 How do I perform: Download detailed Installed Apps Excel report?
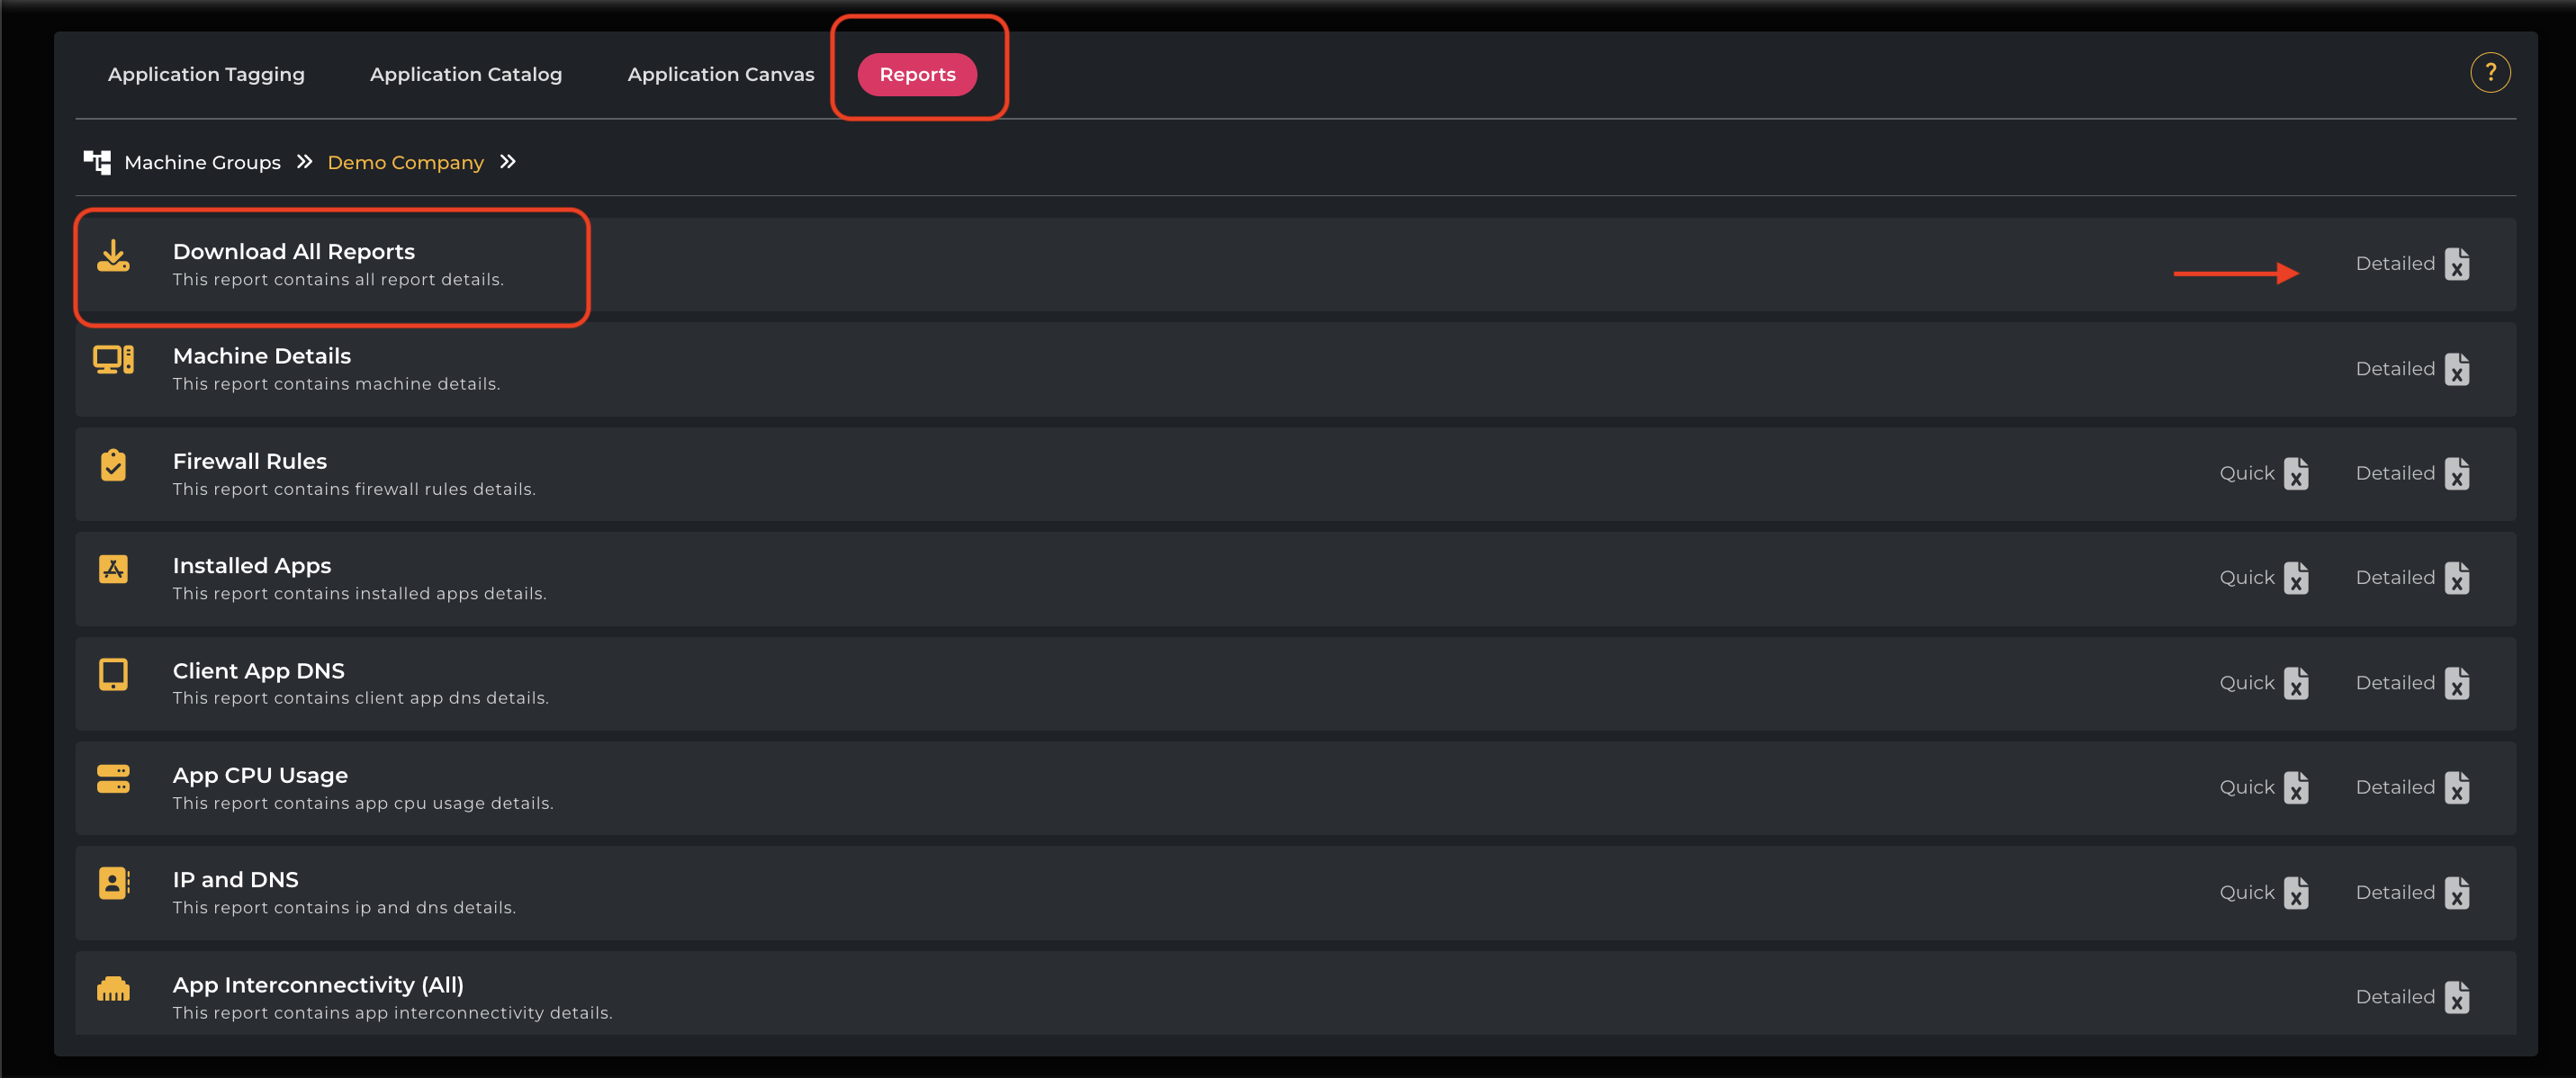2456,578
